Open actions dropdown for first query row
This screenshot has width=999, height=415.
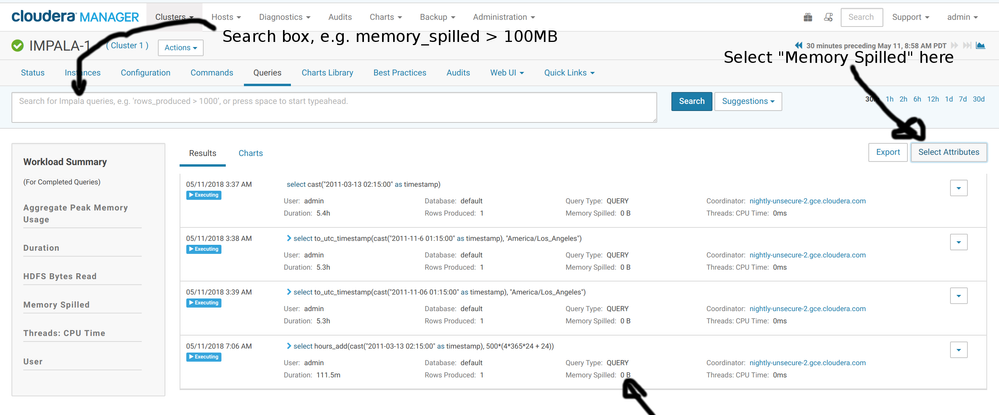pos(958,188)
